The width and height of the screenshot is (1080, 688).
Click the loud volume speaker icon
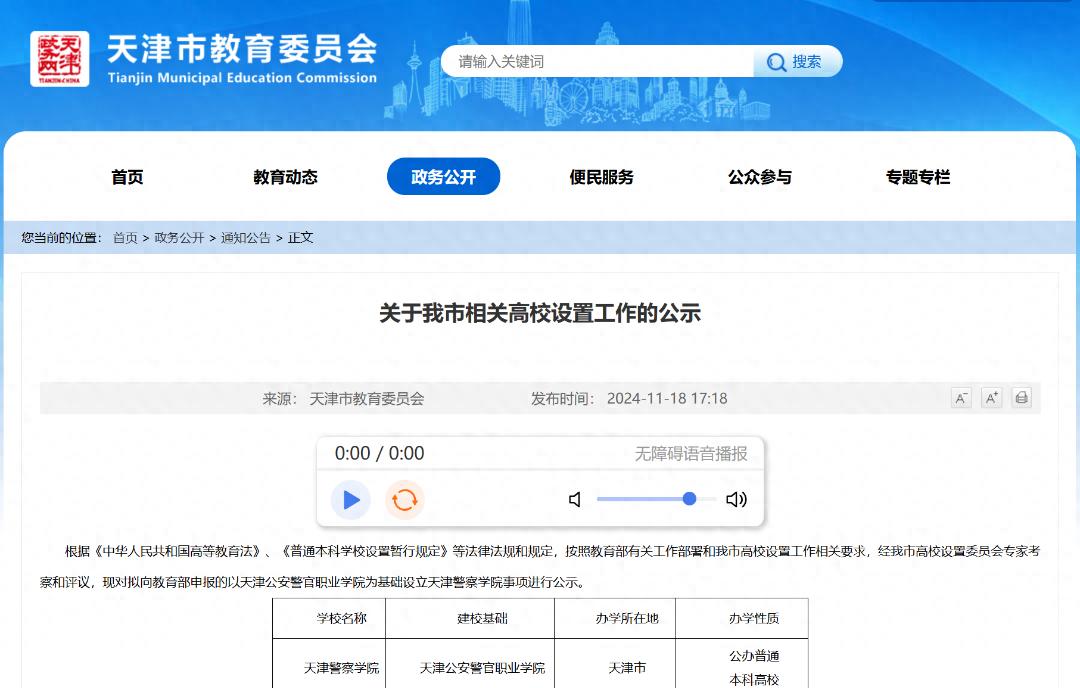[736, 500]
